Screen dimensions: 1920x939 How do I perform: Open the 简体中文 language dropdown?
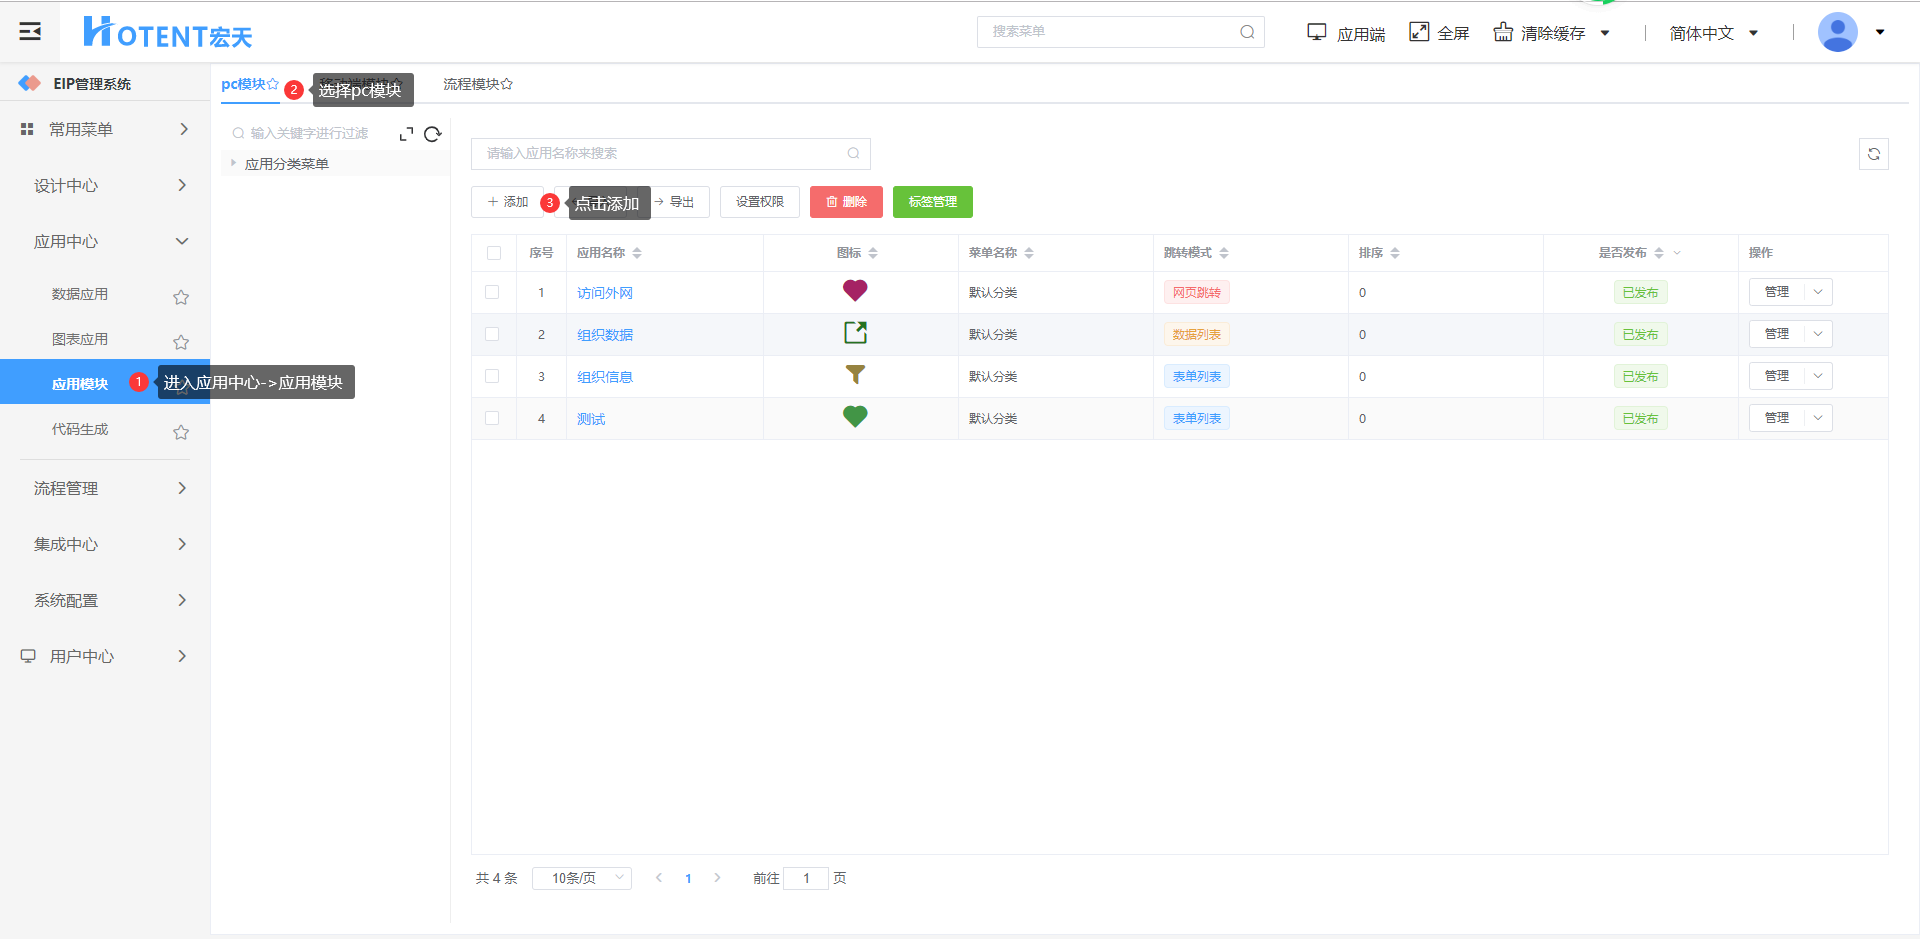pyautogui.click(x=1713, y=33)
